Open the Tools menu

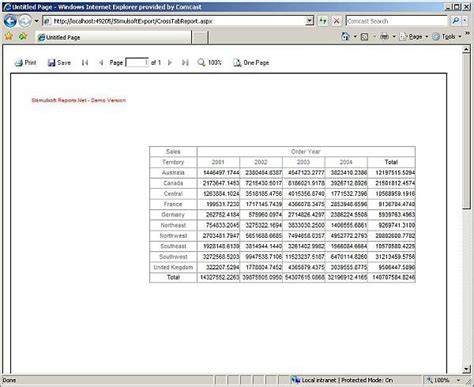(x=447, y=37)
